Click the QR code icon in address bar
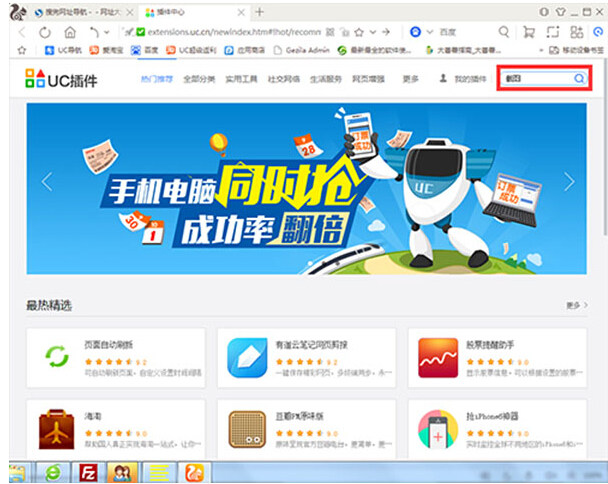Screen dimensions: 608x484 tap(330, 32)
